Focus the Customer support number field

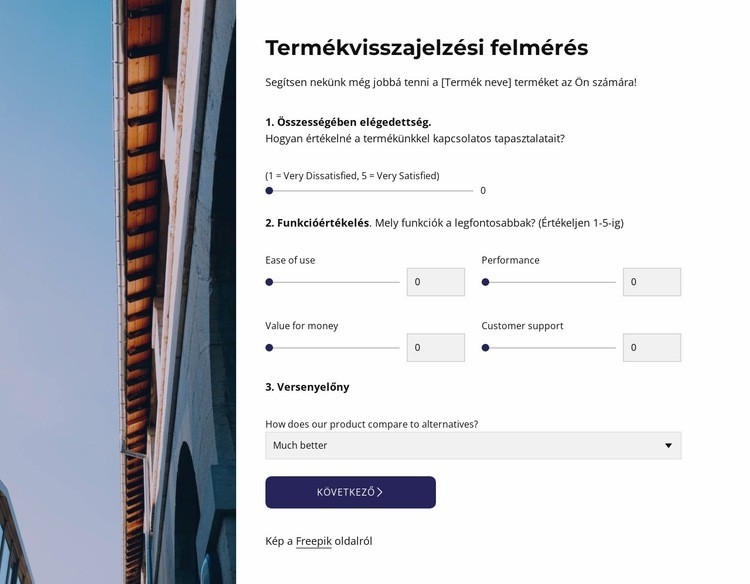tap(651, 348)
